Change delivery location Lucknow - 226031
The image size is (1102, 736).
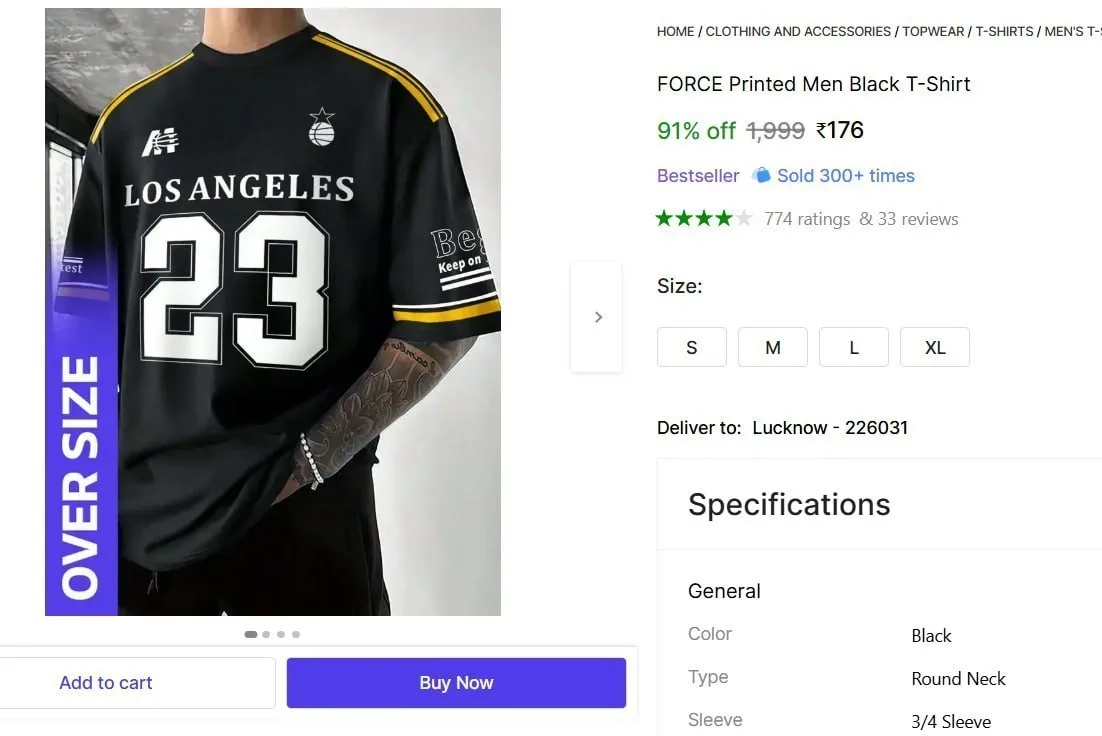point(830,427)
